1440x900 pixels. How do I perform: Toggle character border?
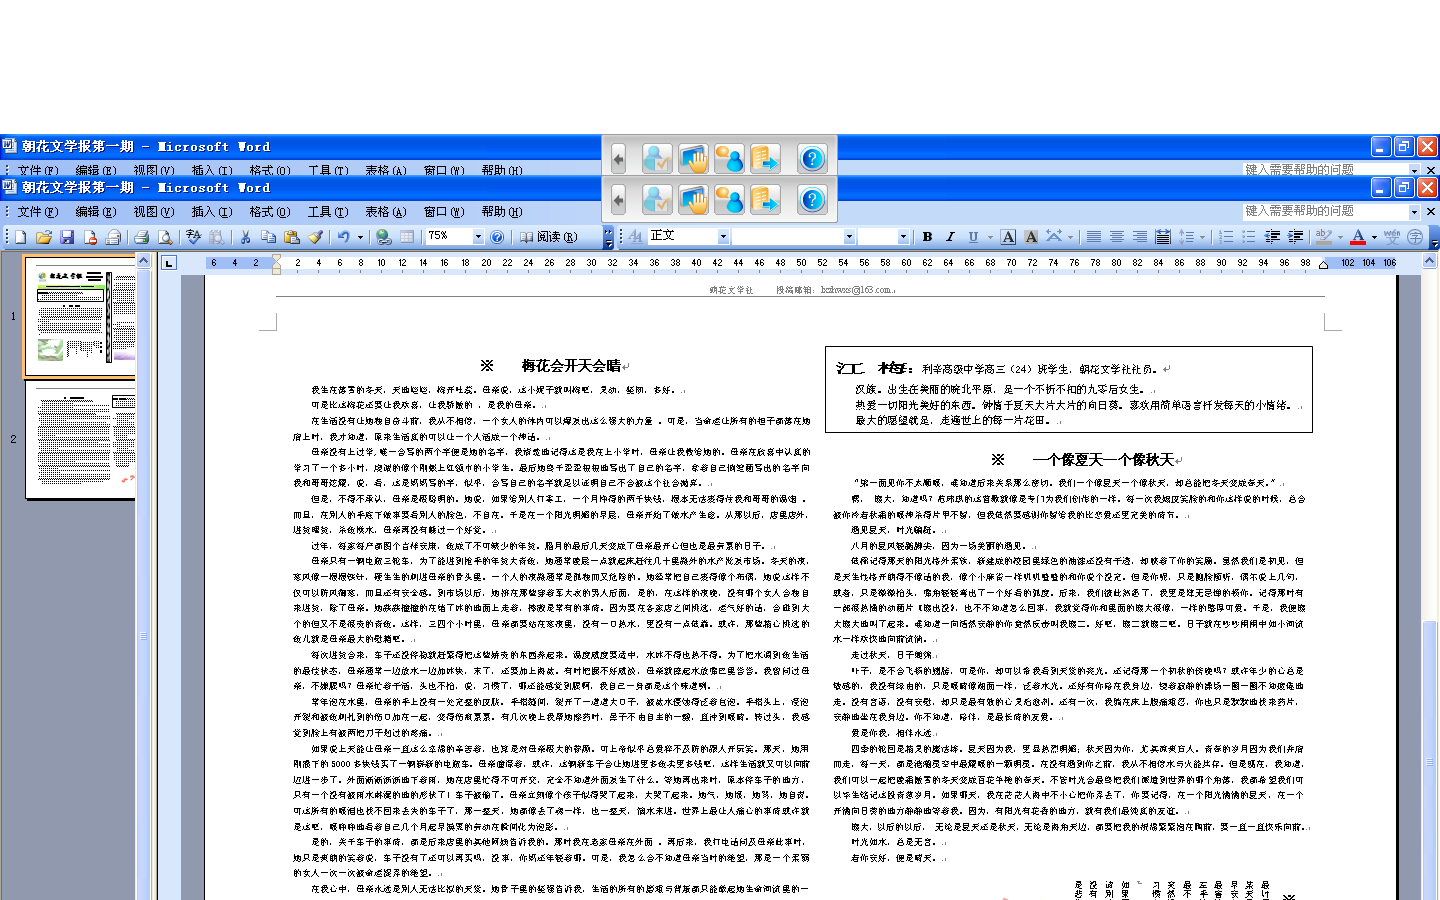coord(1008,237)
